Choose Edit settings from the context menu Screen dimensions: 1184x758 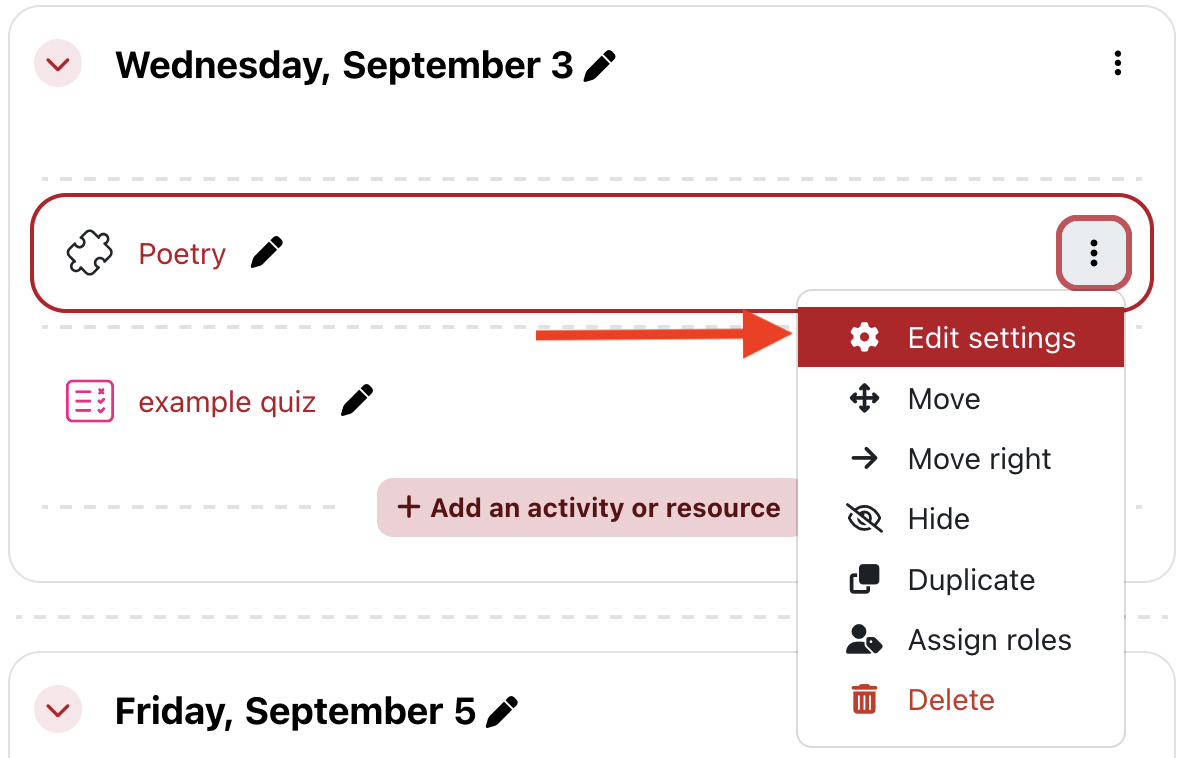coord(991,338)
